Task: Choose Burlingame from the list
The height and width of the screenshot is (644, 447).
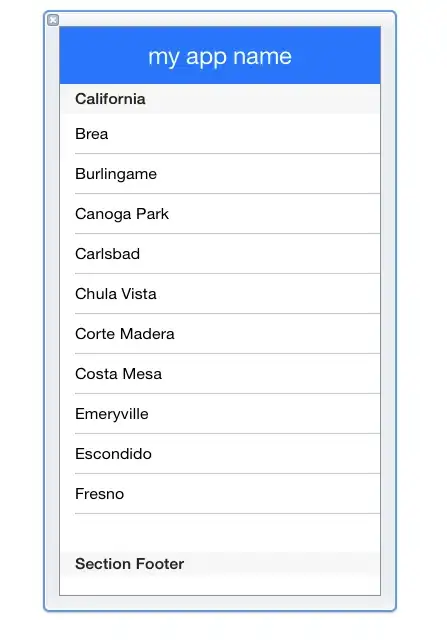Action: (x=220, y=174)
